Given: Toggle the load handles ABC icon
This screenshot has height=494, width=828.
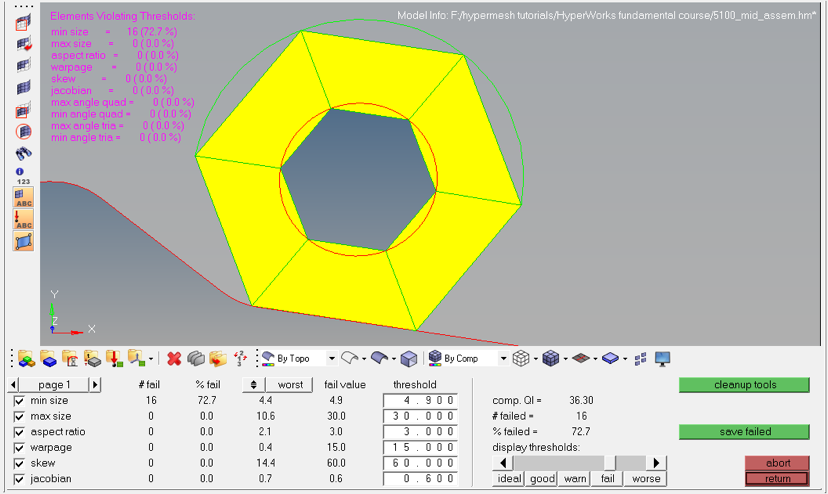Looking at the screenshot, I should coord(23,219).
